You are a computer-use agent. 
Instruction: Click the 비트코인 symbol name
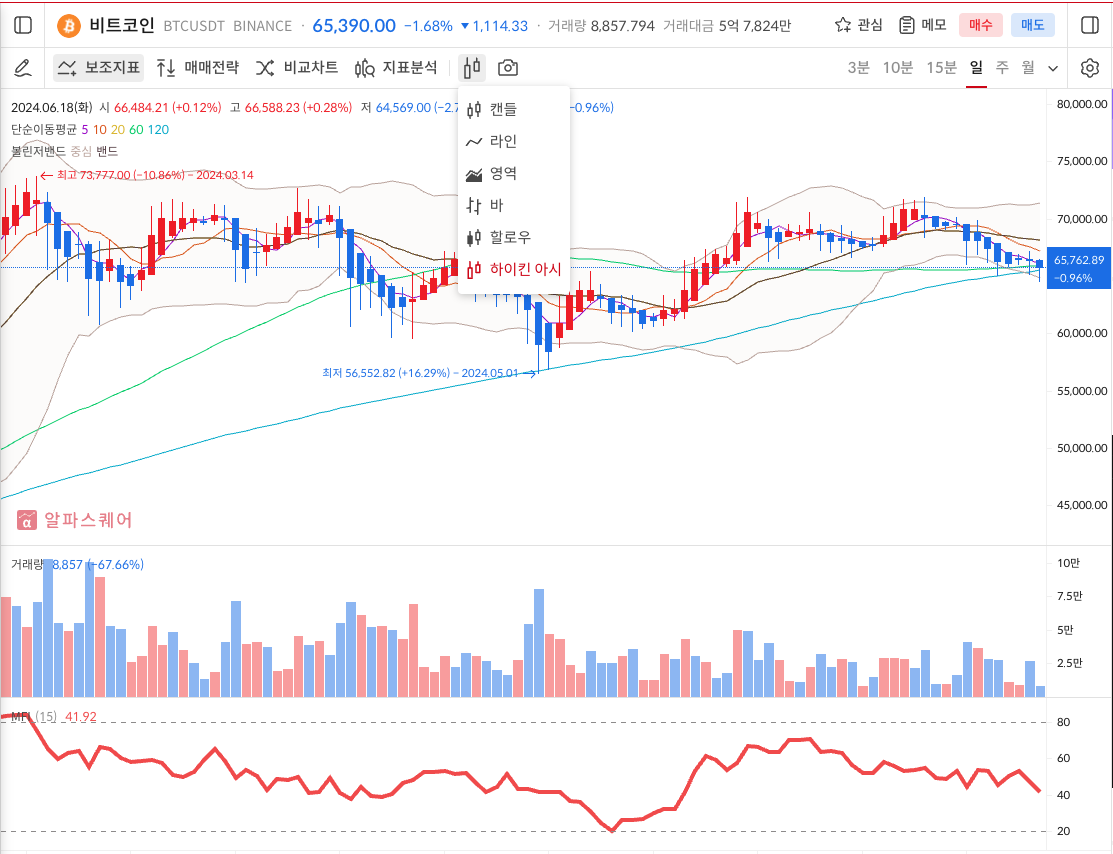point(121,26)
